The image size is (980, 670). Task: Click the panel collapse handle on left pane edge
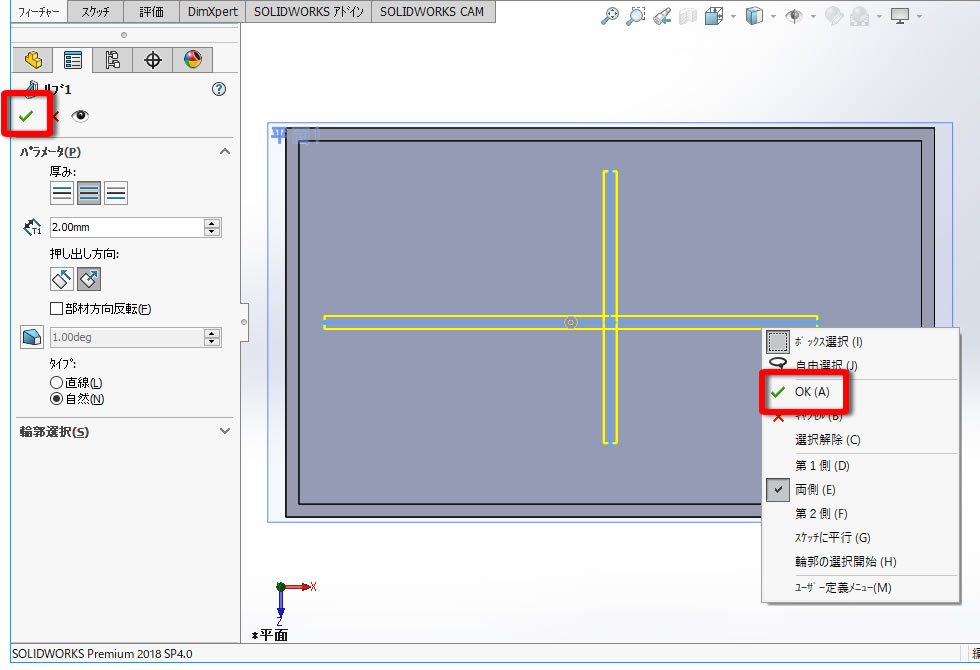coord(244,322)
